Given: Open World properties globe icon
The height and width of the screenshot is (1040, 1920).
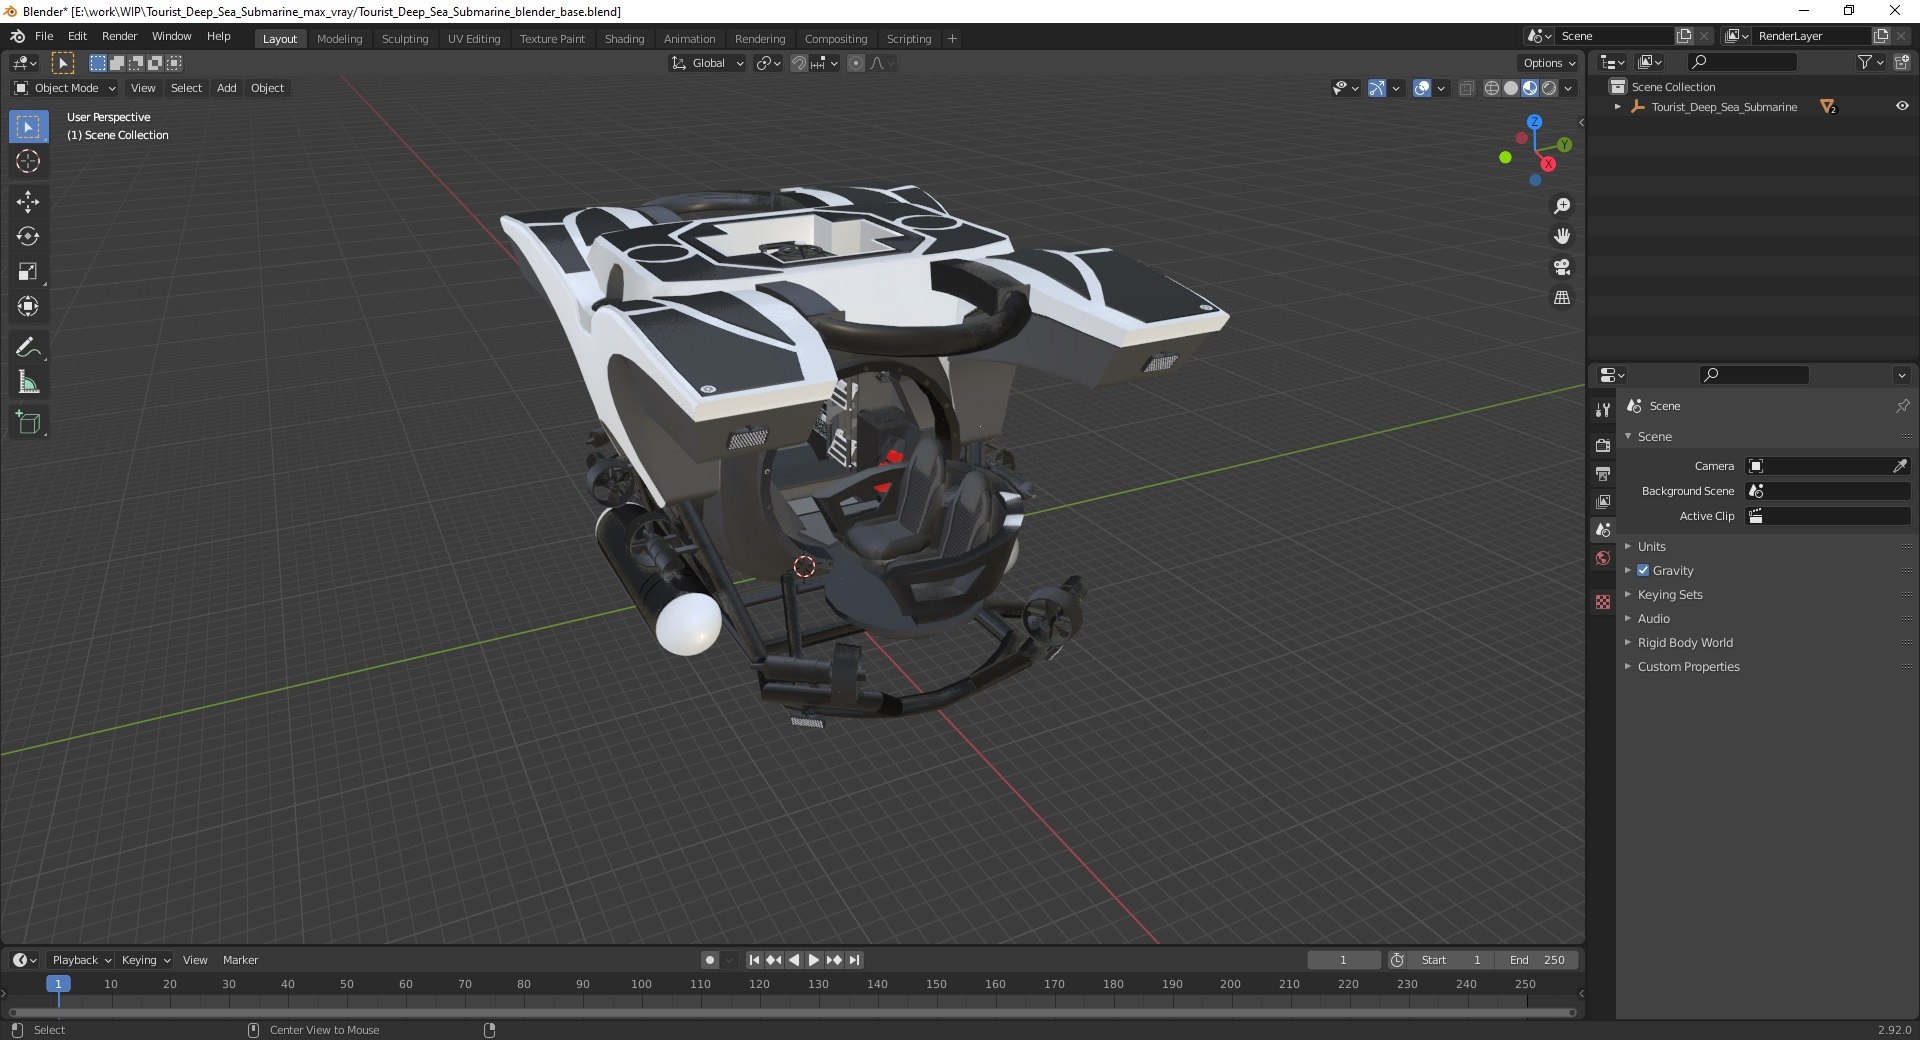Looking at the screenshot, I should (1603, 558).
